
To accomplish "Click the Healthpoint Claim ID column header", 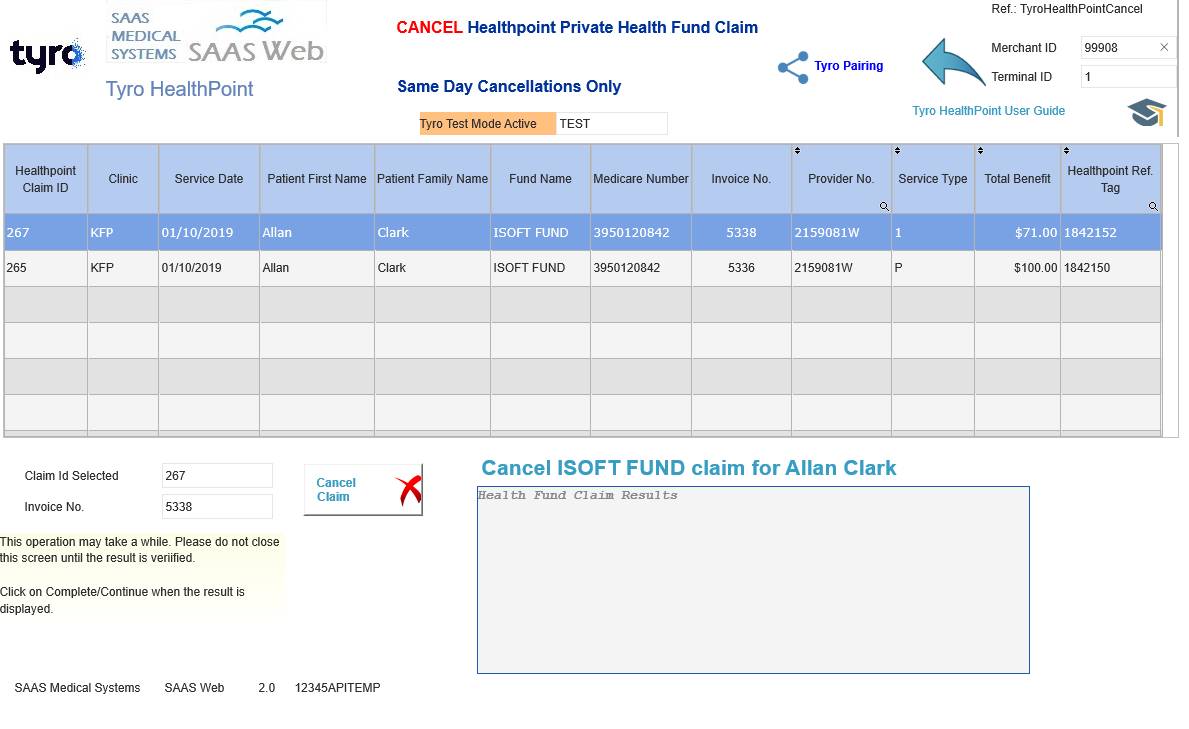I will [x=45, y=179].
